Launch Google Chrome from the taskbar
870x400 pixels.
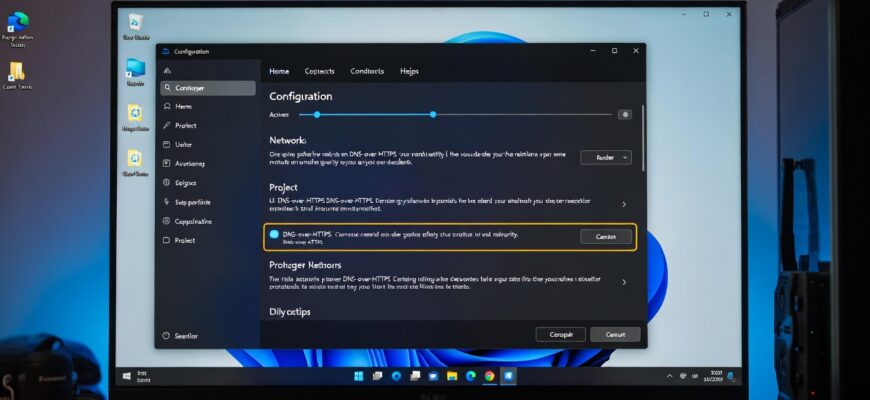(x=489, y=376)
